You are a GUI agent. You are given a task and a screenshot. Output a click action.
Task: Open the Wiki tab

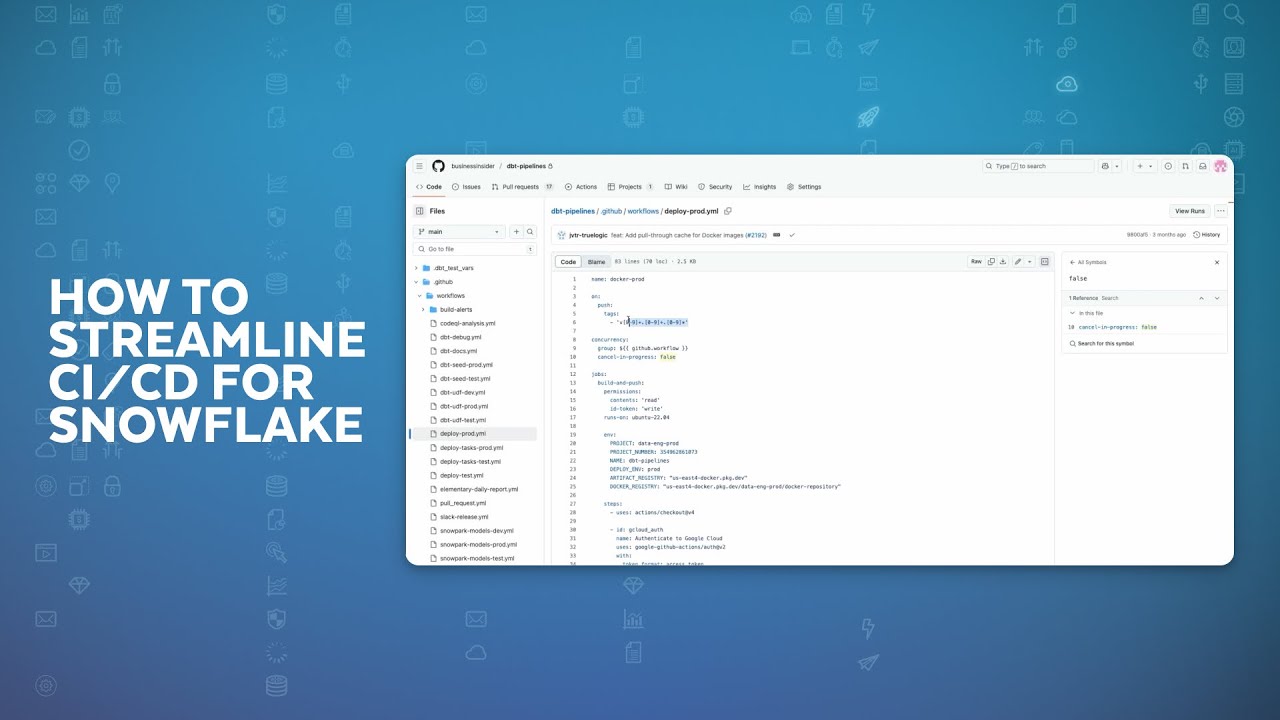(x=676, y=187)
